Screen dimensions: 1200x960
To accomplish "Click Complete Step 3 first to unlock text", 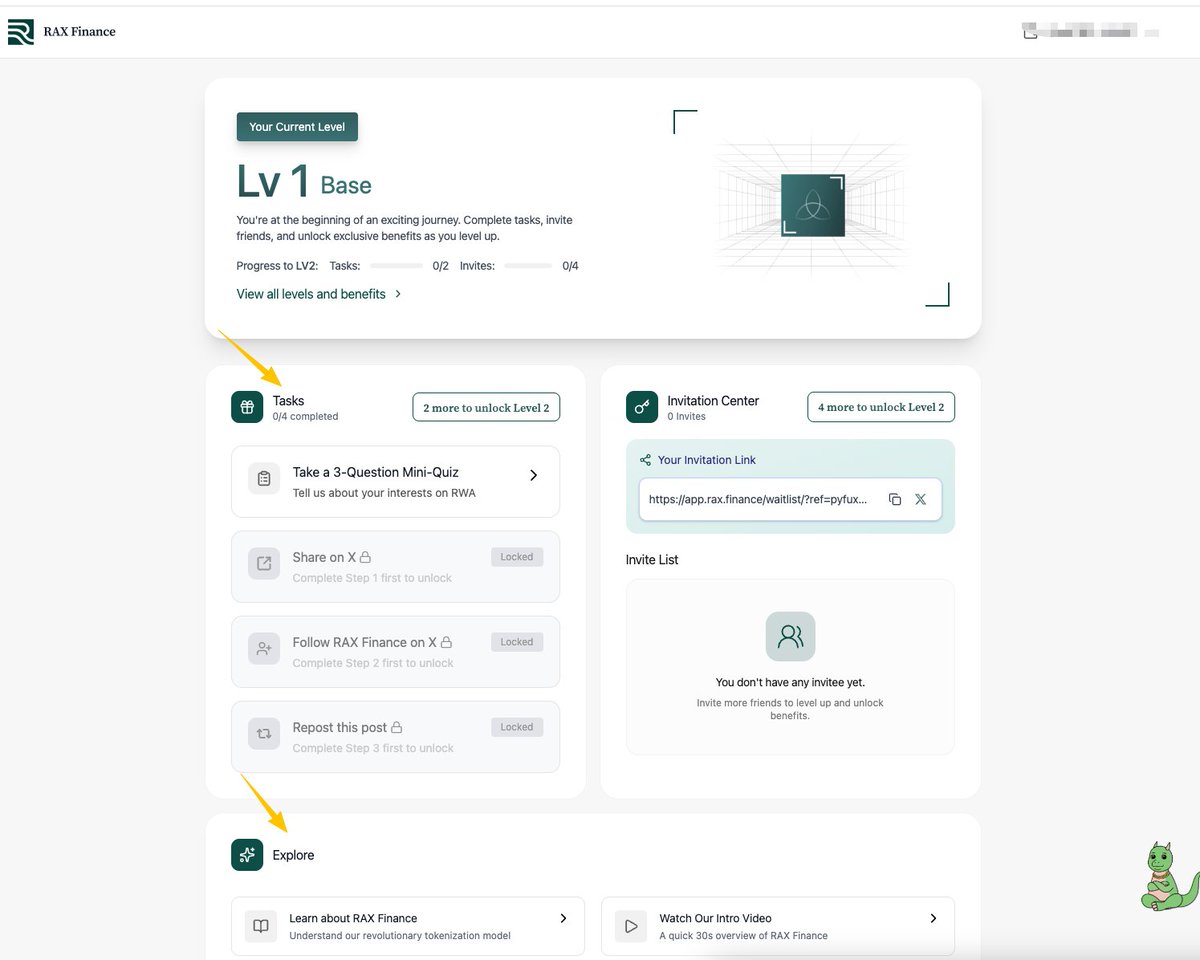I will point(373,748).
